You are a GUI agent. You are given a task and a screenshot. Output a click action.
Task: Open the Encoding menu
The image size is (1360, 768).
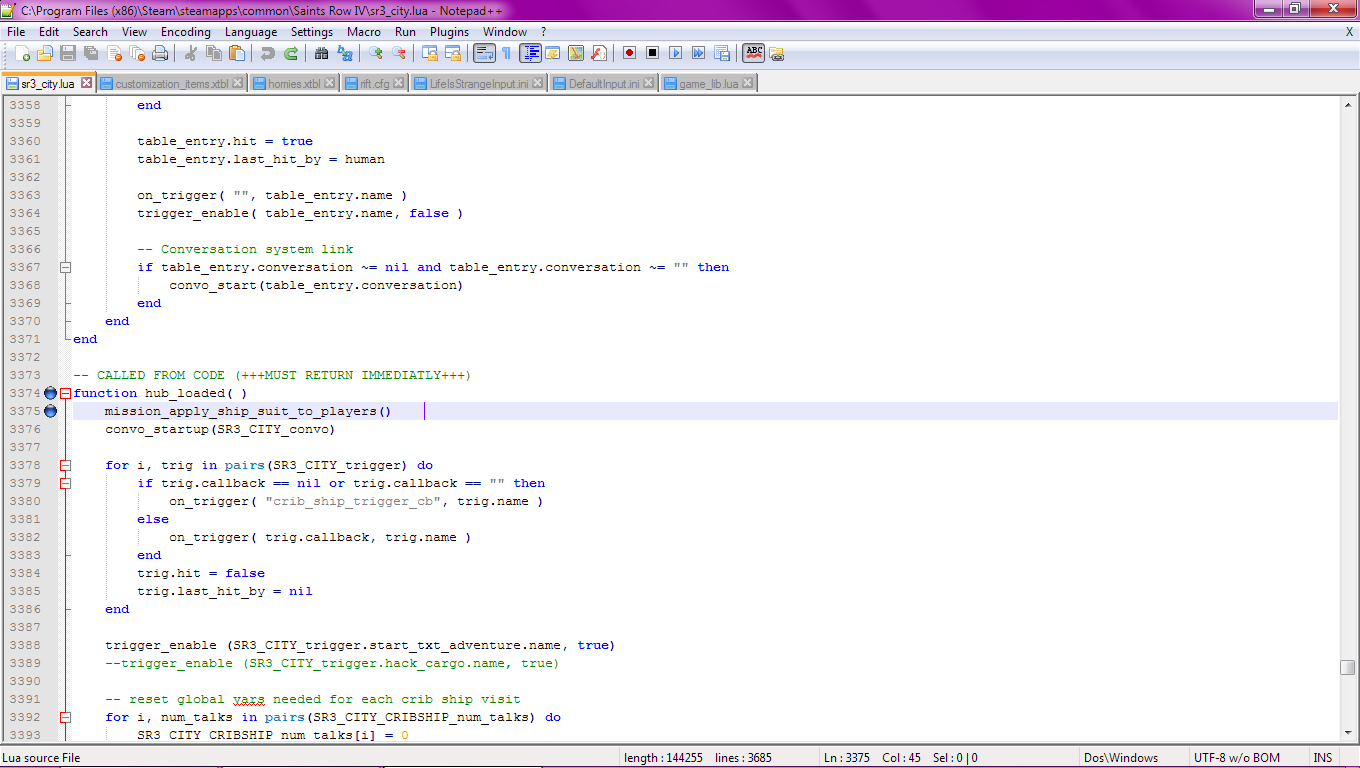pyautogui.click(x=186, y=31)
